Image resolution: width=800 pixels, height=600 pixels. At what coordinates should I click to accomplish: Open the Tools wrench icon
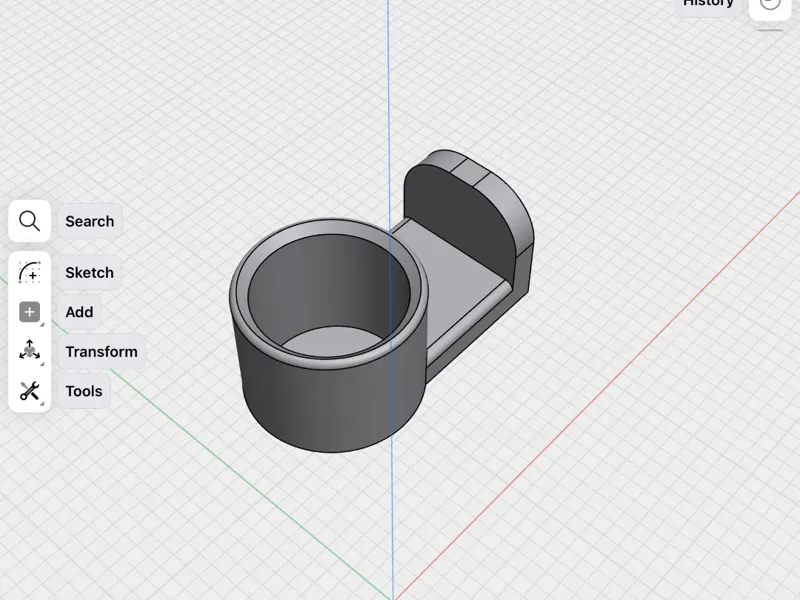click(29, 391)
